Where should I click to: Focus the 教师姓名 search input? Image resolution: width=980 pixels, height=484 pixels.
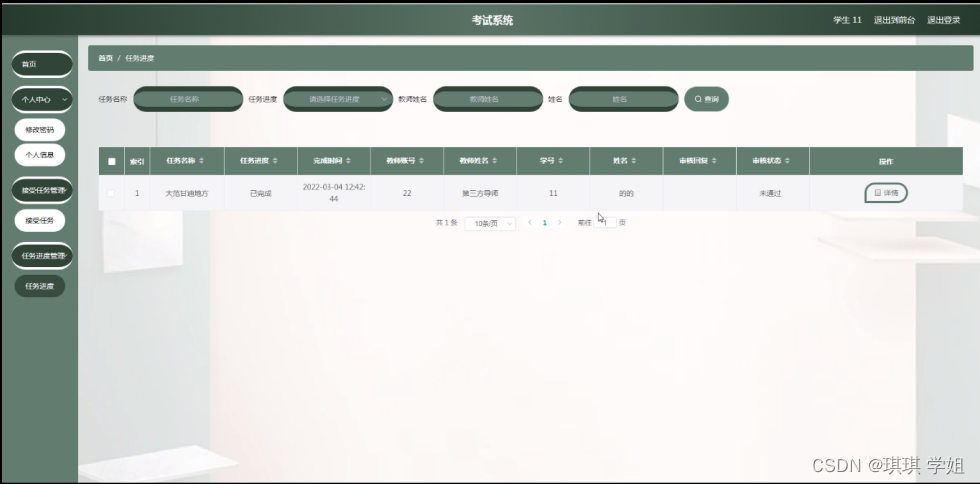[x=488, y=99]
